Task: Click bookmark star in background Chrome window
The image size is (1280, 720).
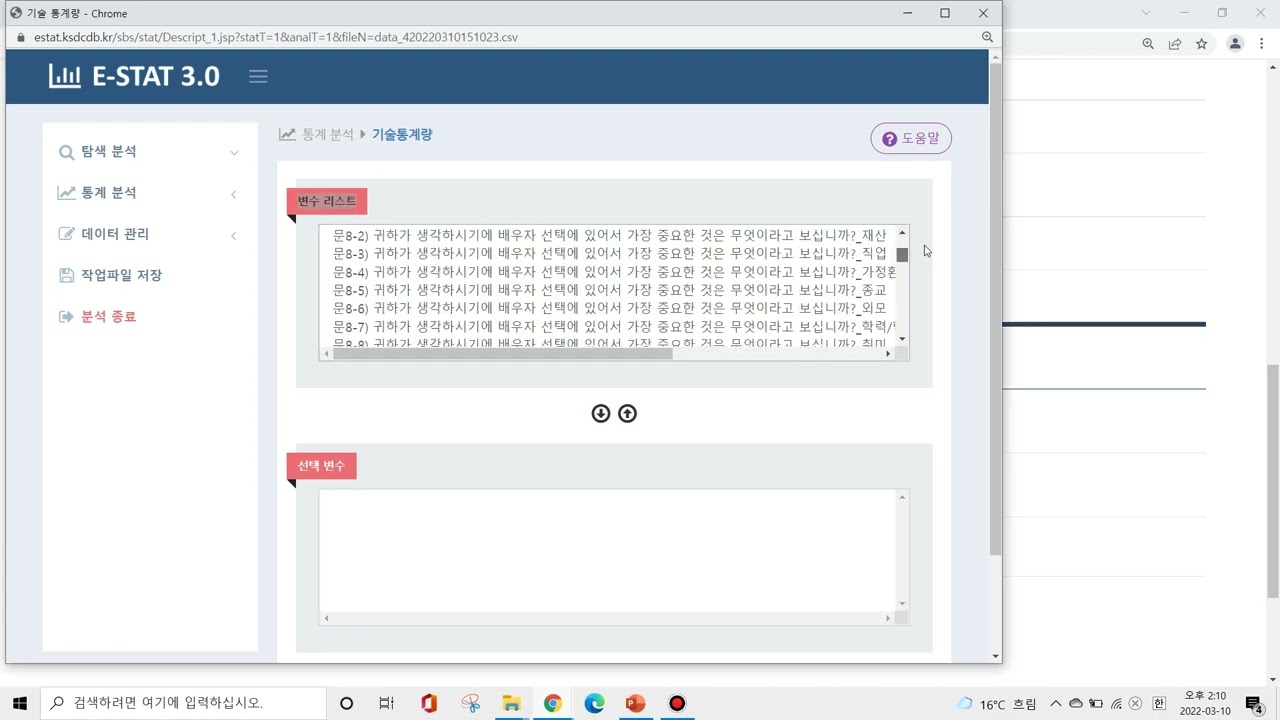Action: (1202, 44)
